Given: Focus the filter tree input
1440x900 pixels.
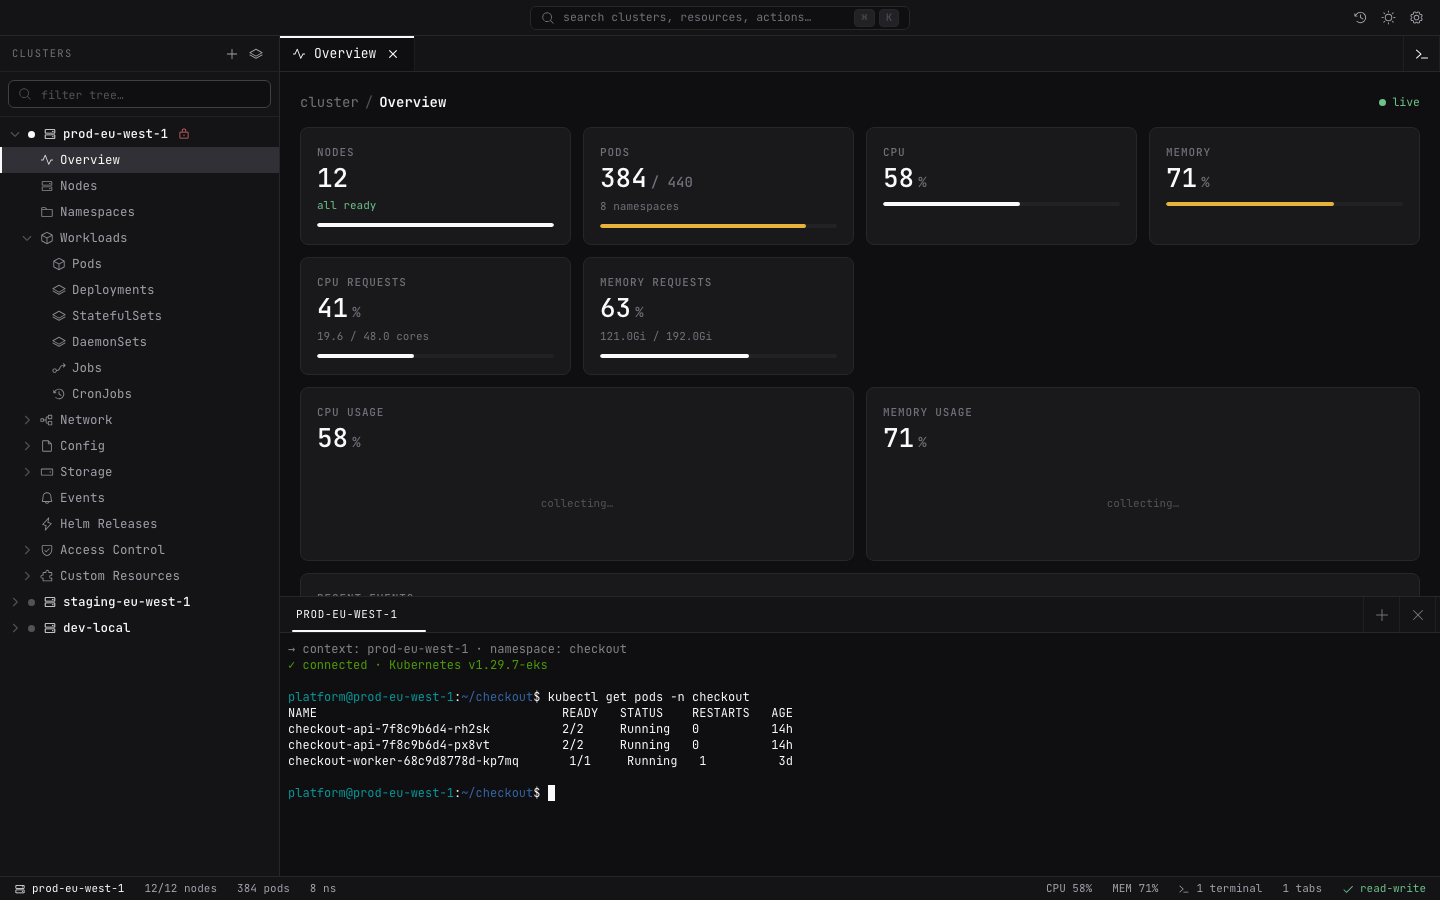Looking at the screenshot, I should point(139,94).
